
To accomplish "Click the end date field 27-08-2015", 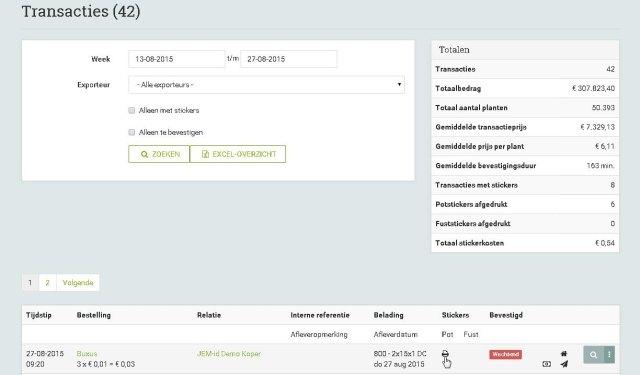I will tap(289, 59).
